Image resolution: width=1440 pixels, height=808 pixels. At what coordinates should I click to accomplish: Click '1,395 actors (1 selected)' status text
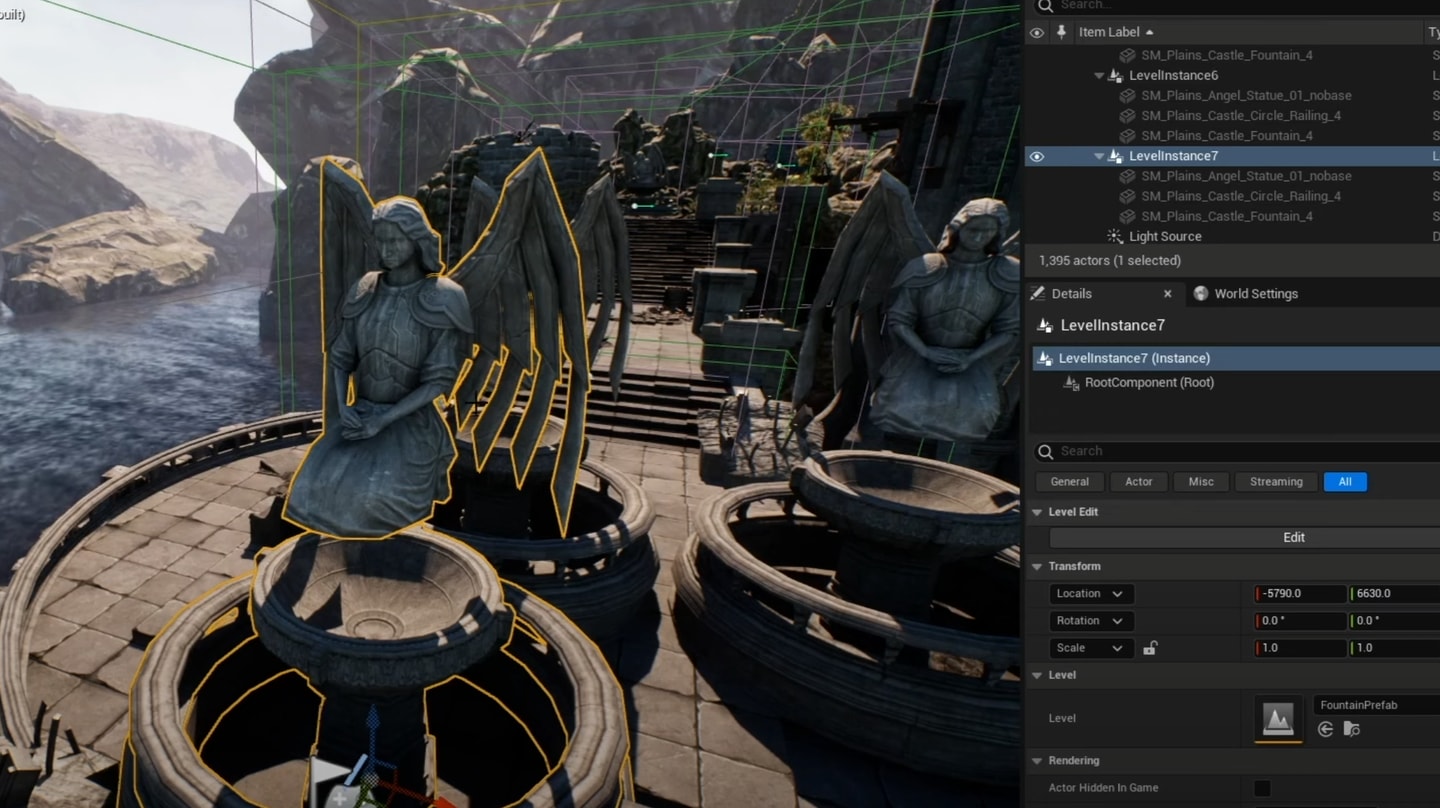tap(1110, 260)
